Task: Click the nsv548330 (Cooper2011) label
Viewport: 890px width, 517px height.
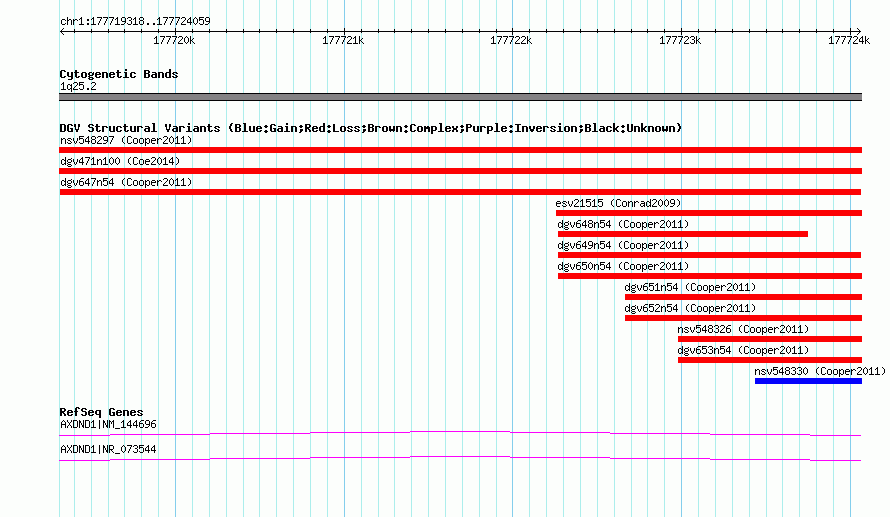Action: coord(820,371)
